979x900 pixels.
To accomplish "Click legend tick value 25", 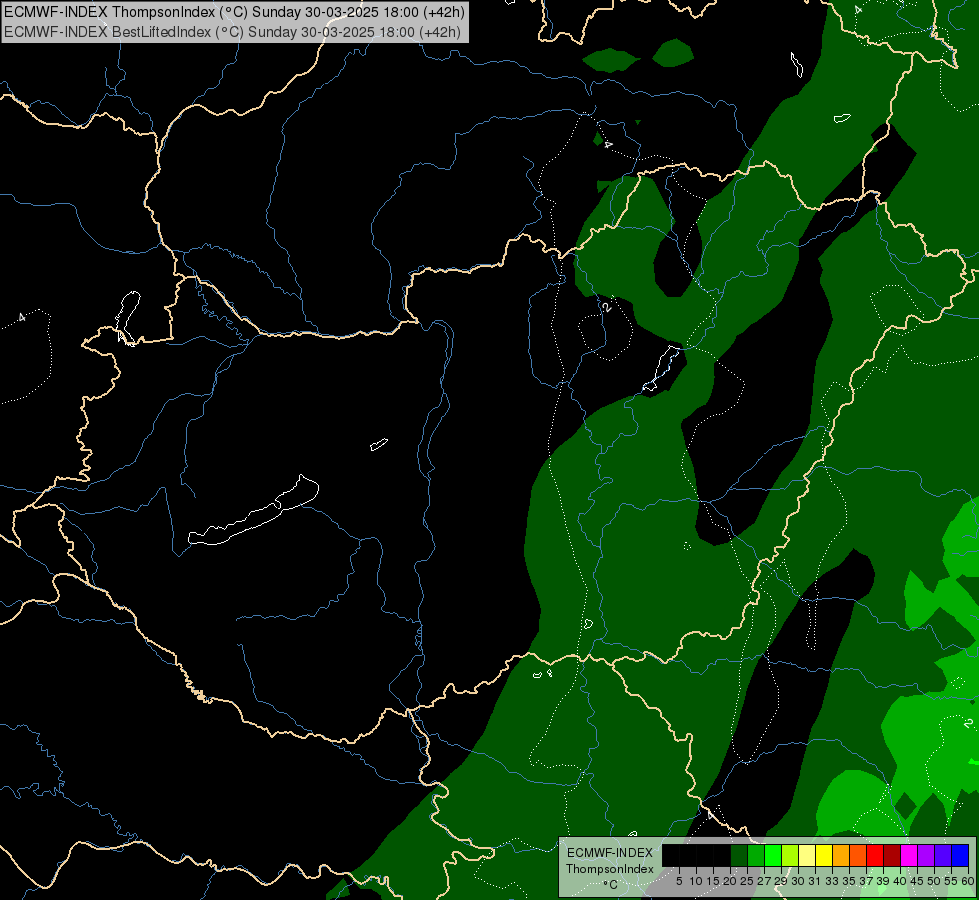I will coord(747,881).
